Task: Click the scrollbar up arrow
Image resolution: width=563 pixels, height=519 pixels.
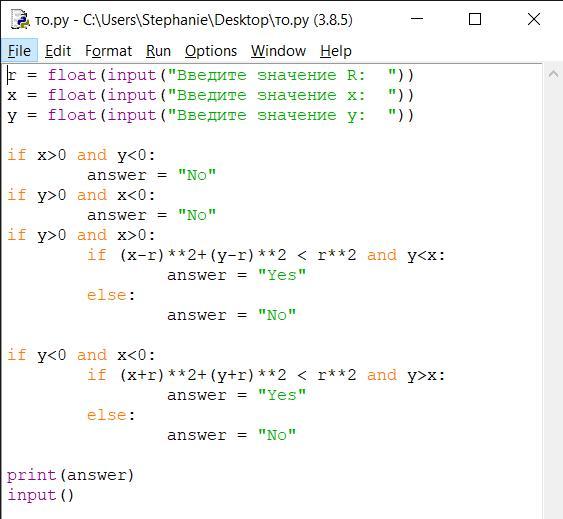Action: (553, 74)
